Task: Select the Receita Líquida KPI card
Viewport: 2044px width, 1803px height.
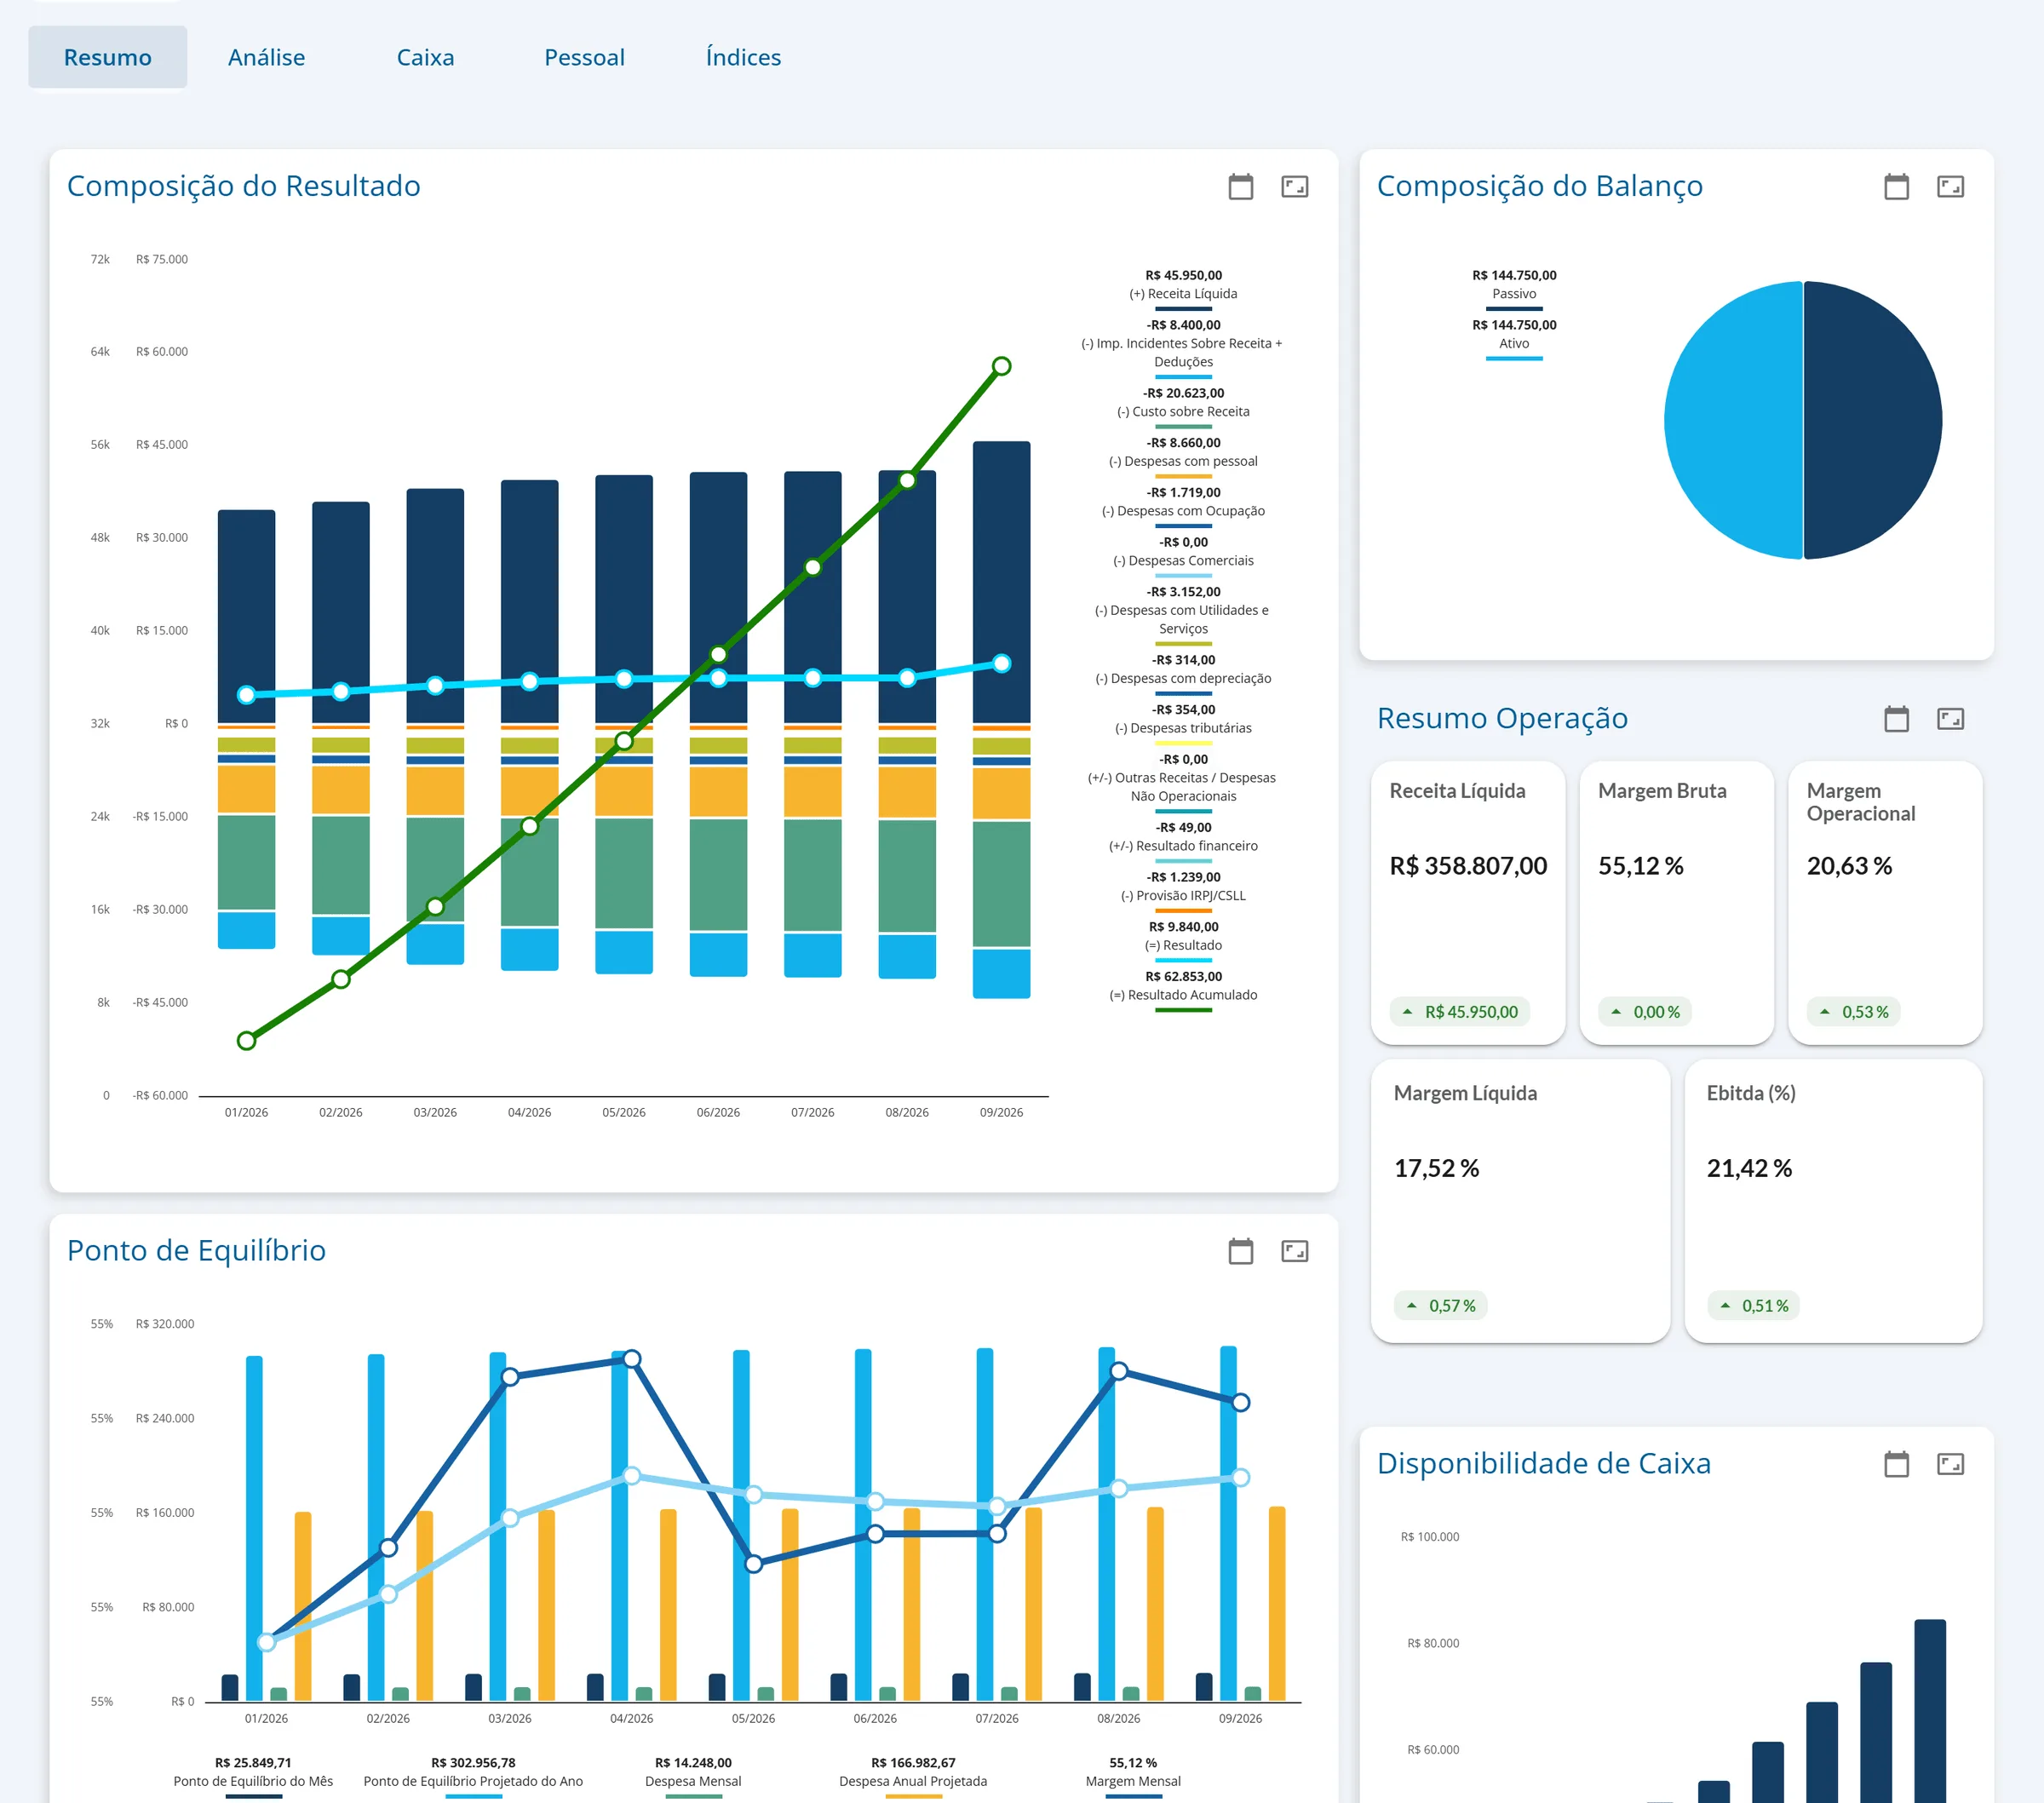Action: click(x=1468, y=903)
